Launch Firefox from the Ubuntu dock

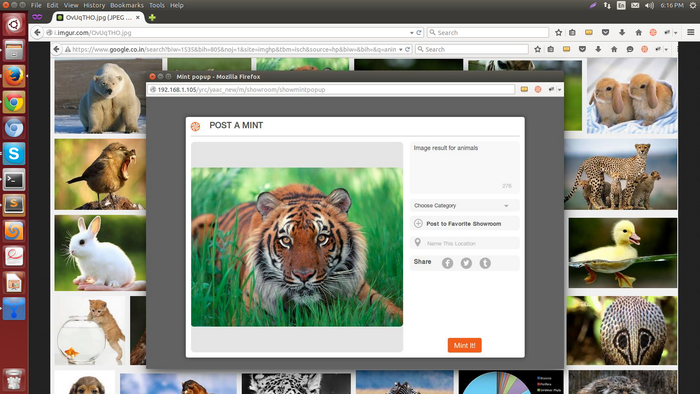14,76
